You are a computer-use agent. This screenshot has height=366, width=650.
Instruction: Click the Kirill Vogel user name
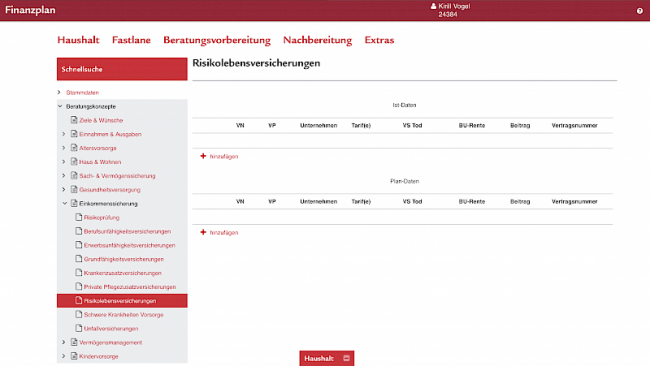tap(454, 6)
